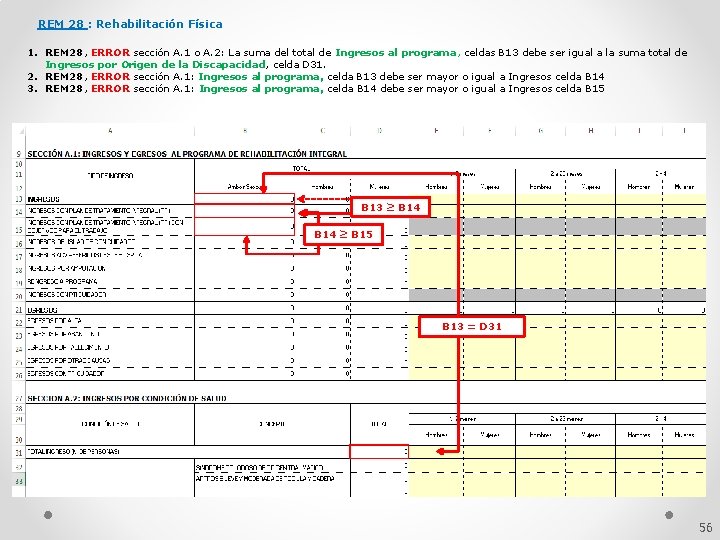Click the red ERROR word in item 3
Viewport: 720px width, 540px height.
110,88
